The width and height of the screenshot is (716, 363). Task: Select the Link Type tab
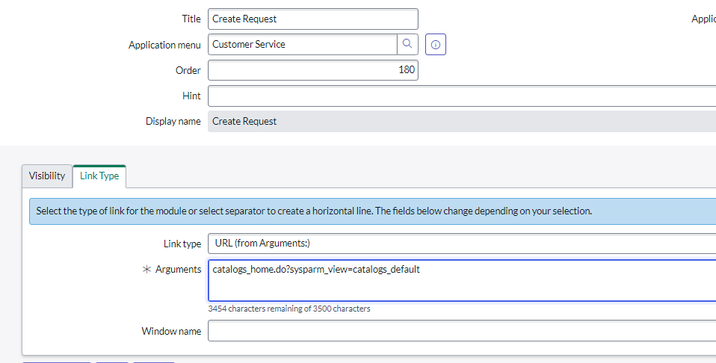tap(99, 176)
